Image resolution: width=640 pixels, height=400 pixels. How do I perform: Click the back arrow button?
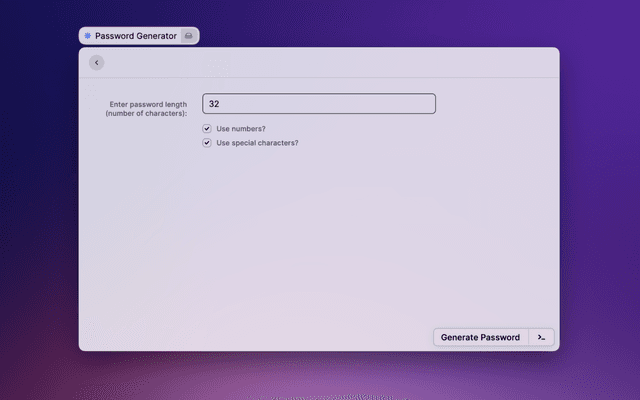tap(96, 62)
